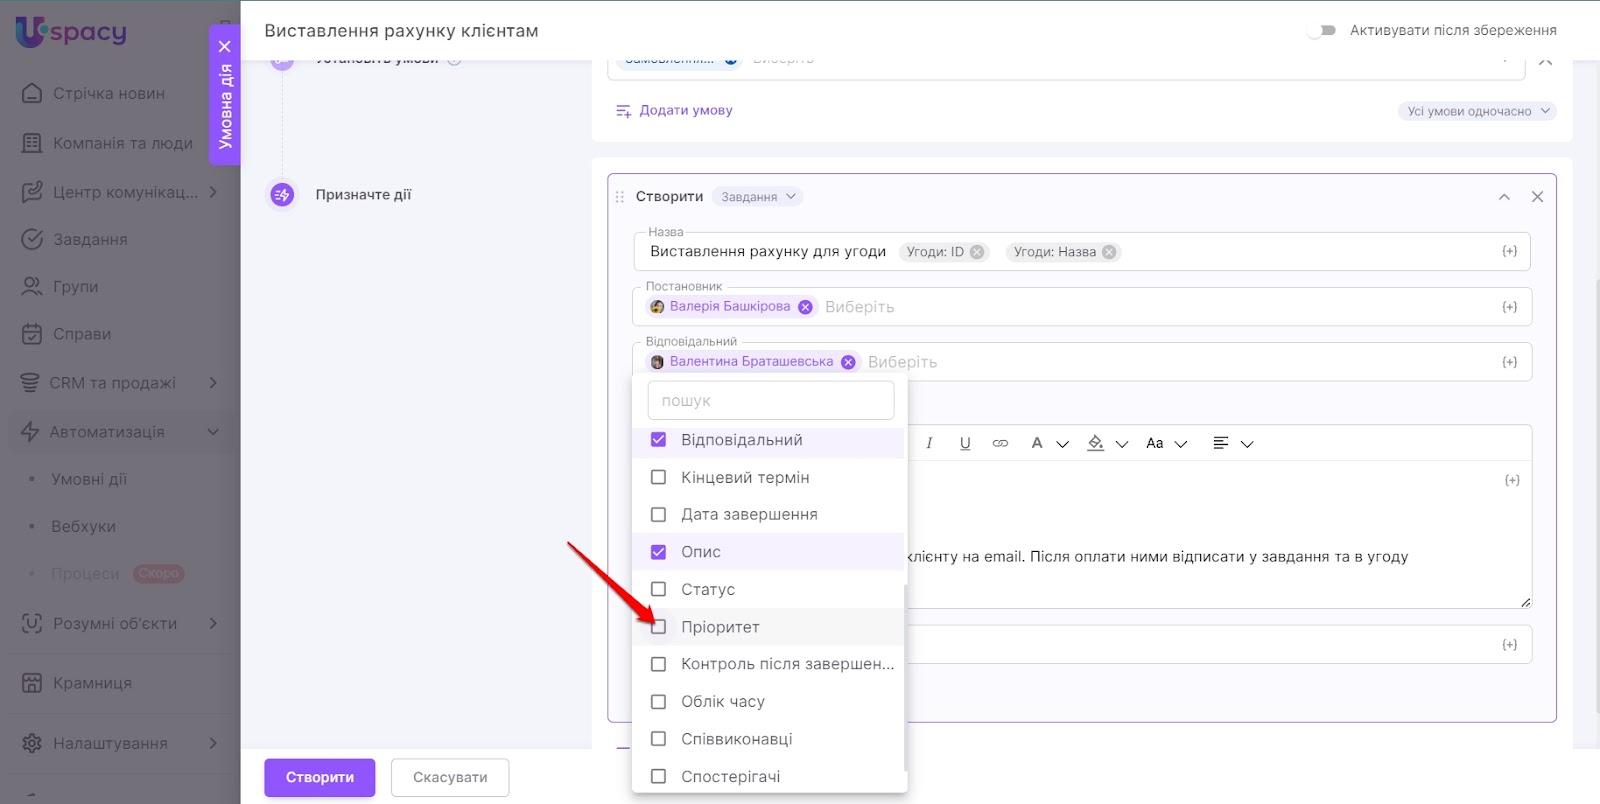Check the Пріоритет checkbox

[658, 627]
